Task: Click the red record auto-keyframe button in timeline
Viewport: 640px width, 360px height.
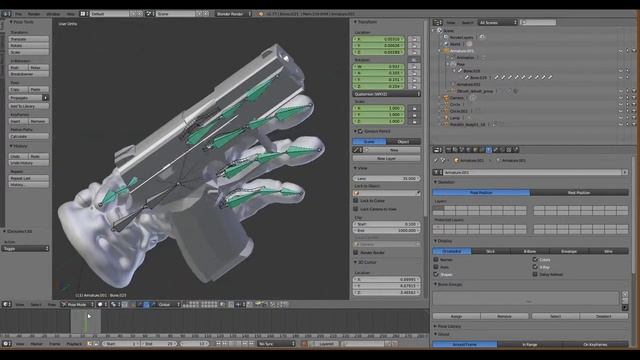Action: [304, 344]
